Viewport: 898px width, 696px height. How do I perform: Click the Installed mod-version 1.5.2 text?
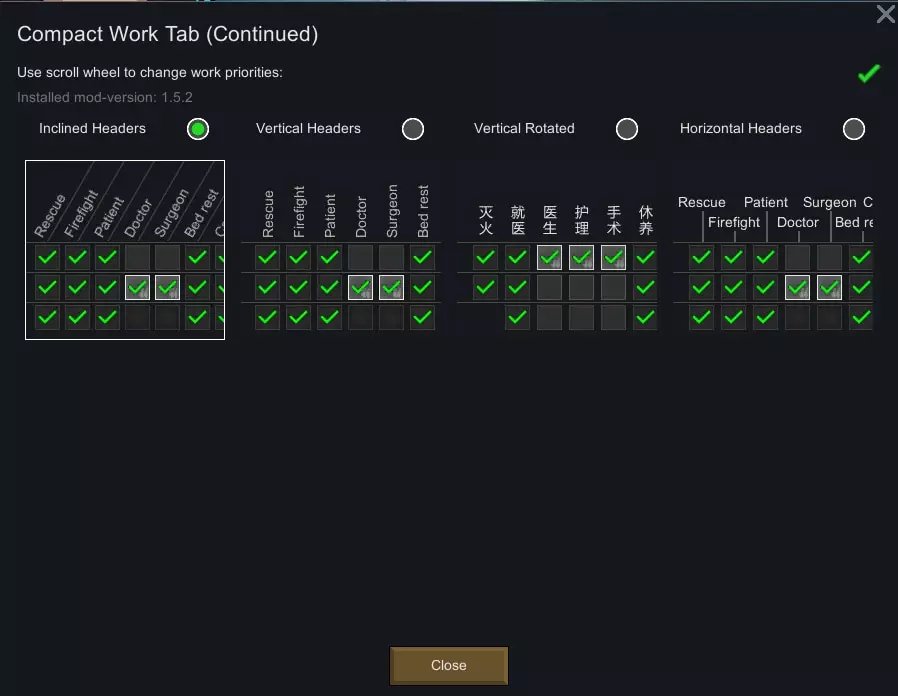click(x=105, y=97)
